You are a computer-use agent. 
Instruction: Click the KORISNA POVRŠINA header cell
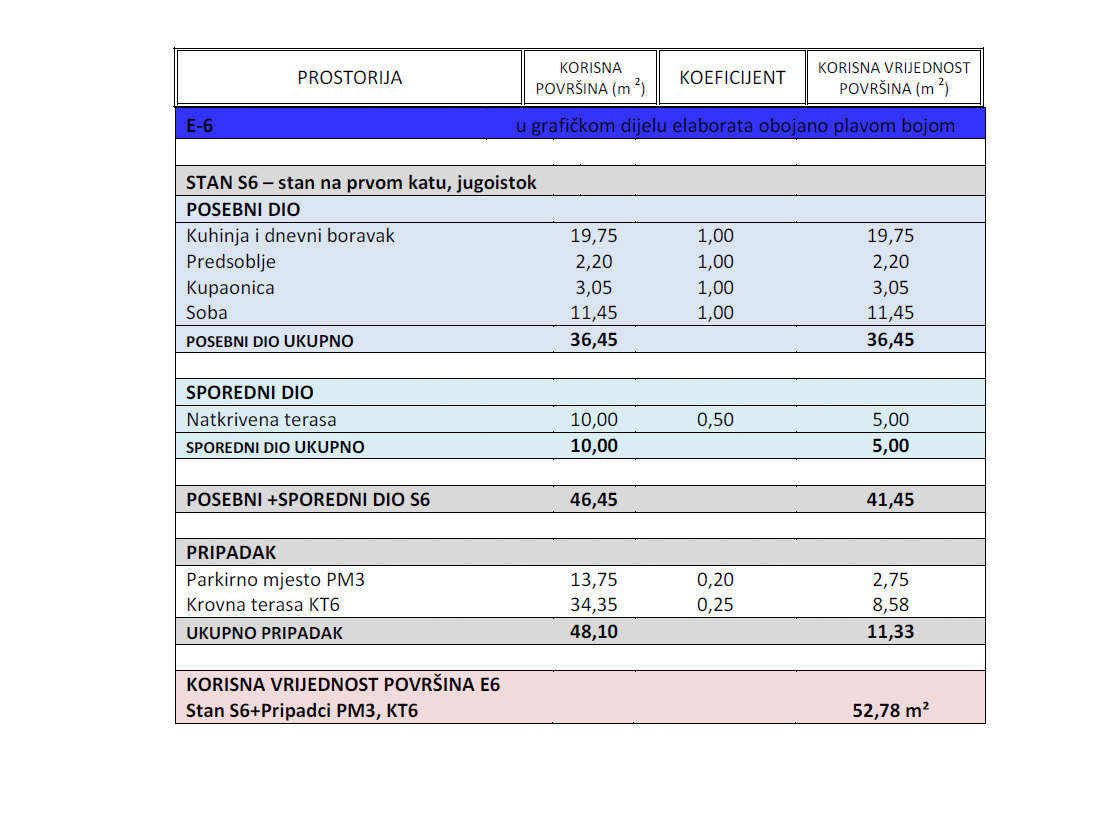pyautogui.click(x=590, y=77)
